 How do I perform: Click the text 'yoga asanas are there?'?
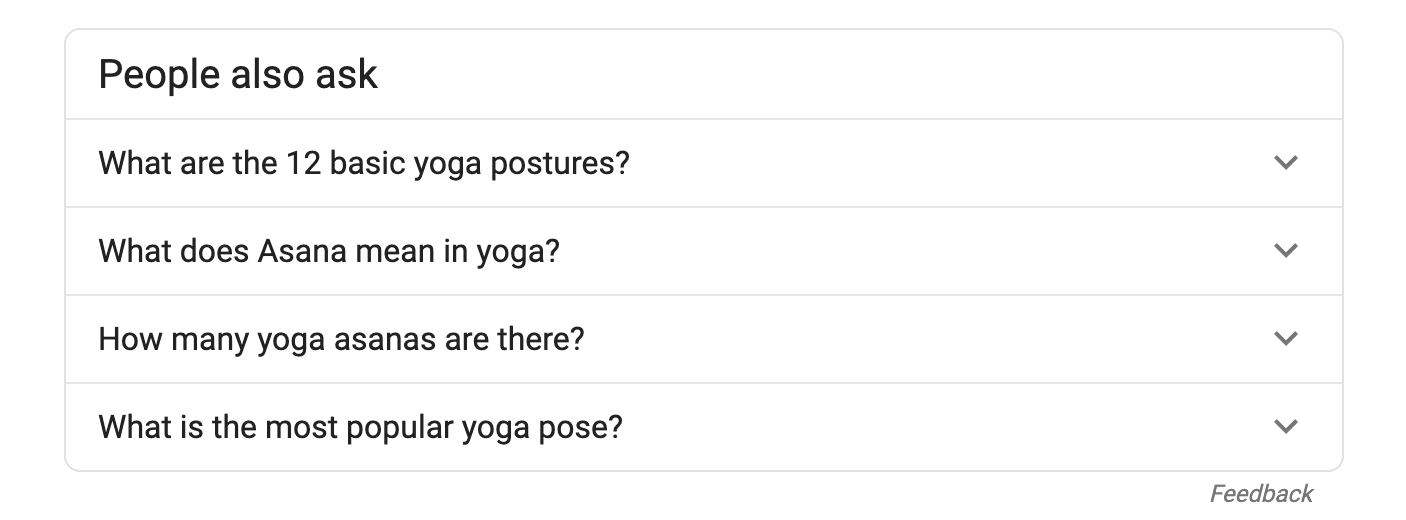pyautogui.click(x=421, y=339)
